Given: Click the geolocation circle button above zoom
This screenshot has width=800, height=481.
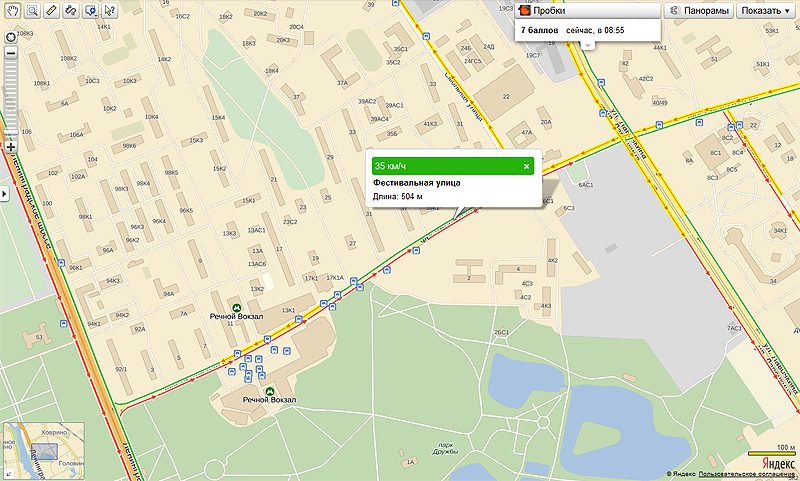Looking at the screenshot, I should [x=11, y=38].
